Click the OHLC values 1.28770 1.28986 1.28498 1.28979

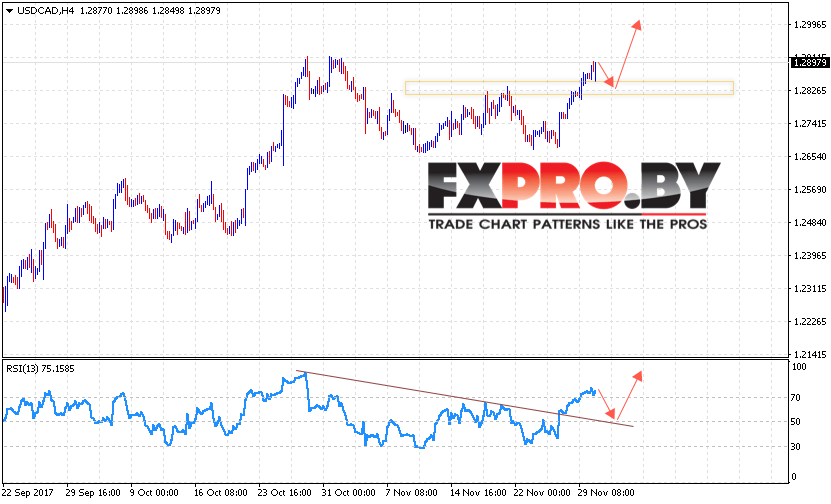150,11
